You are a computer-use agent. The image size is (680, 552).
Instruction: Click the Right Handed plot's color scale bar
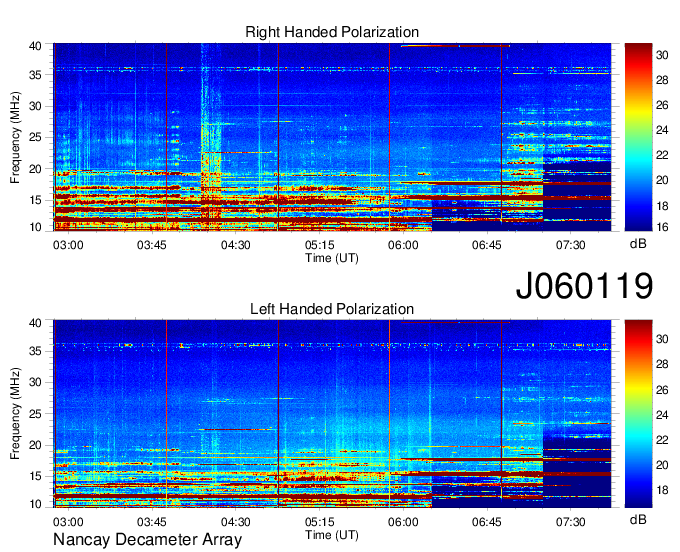click(x=638, y=137)
